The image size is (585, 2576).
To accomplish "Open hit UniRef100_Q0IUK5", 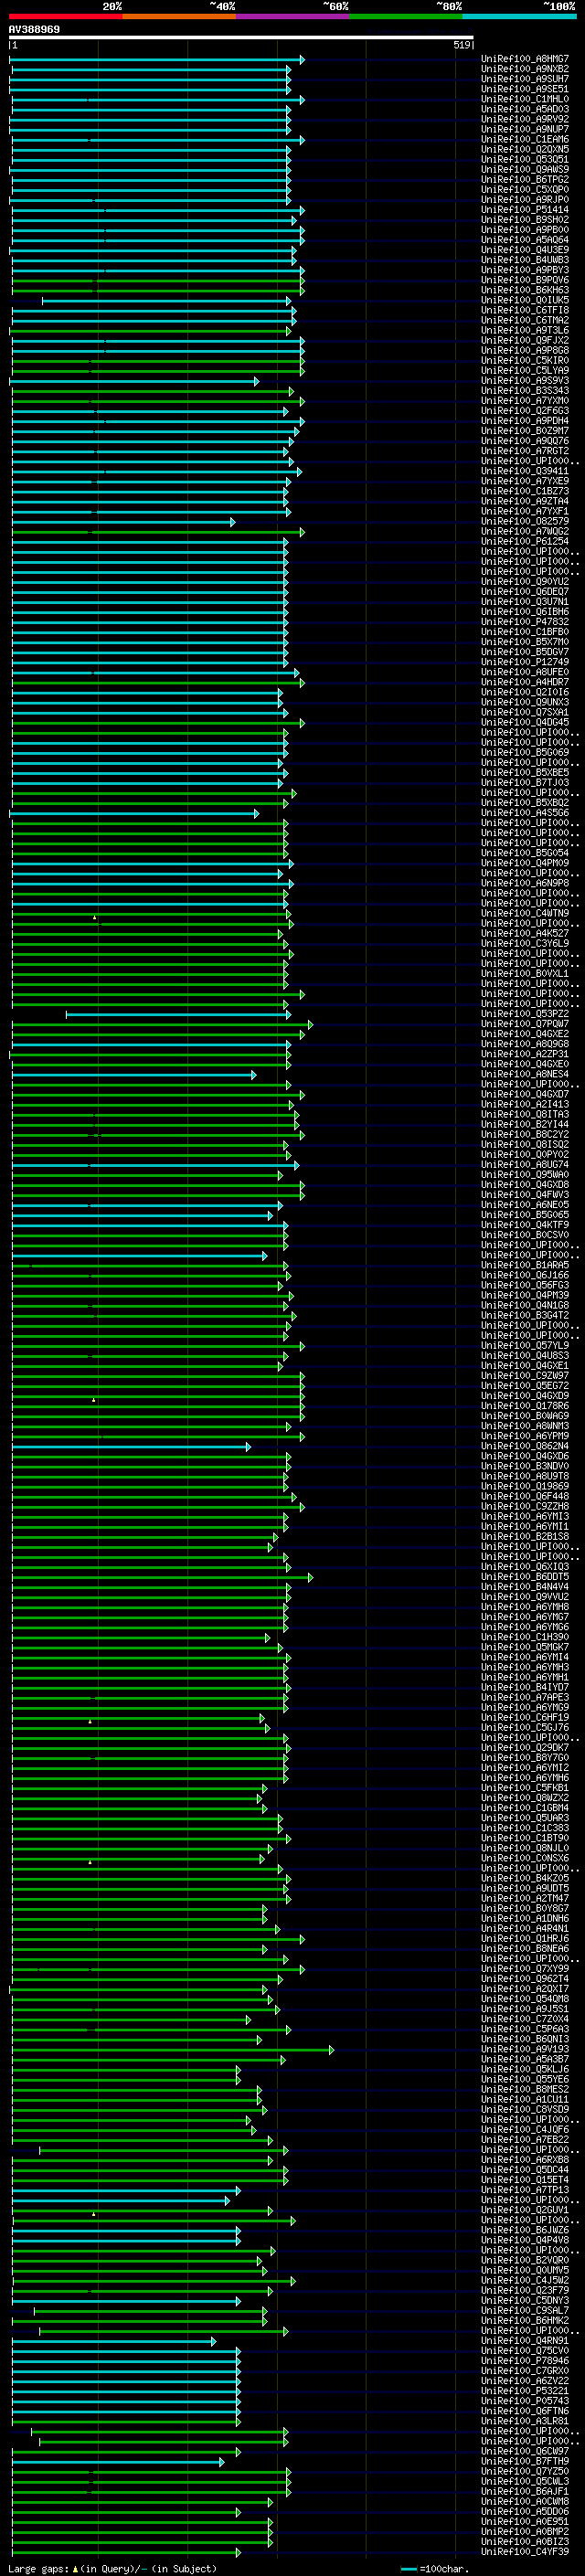I will [524, 300].
